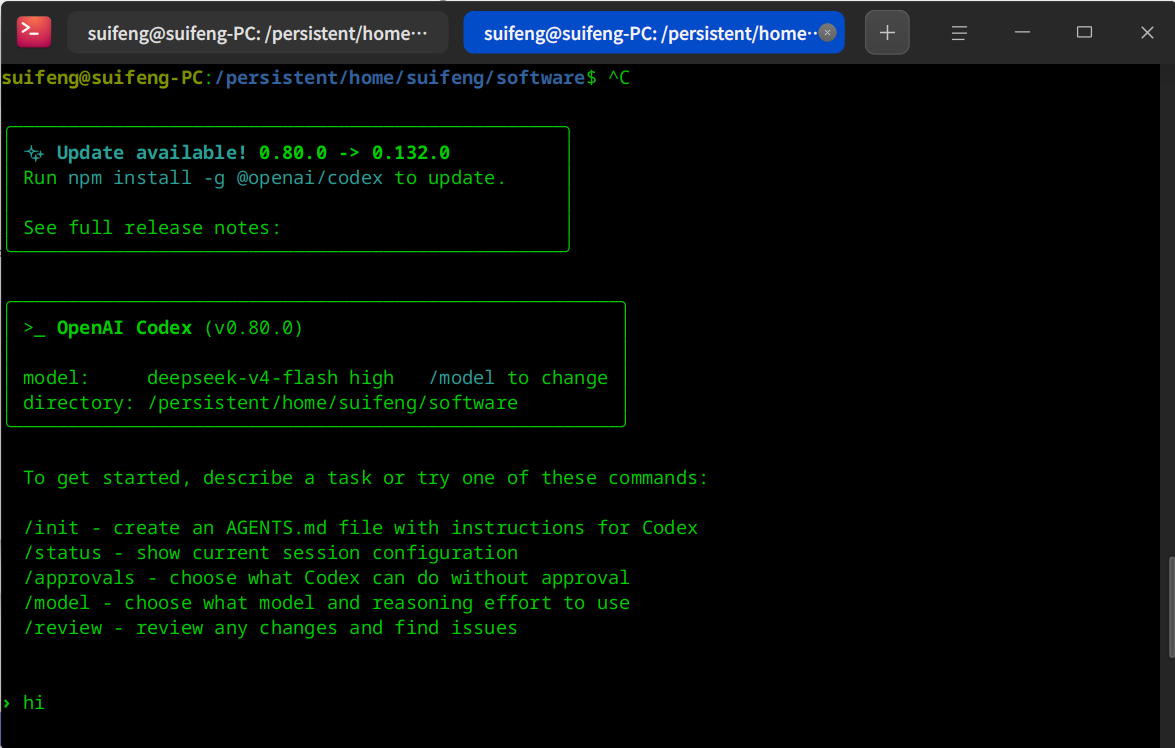1175x748 pixels.
Task: Click the '/status - show current session configuration' line
Action: 271,553
